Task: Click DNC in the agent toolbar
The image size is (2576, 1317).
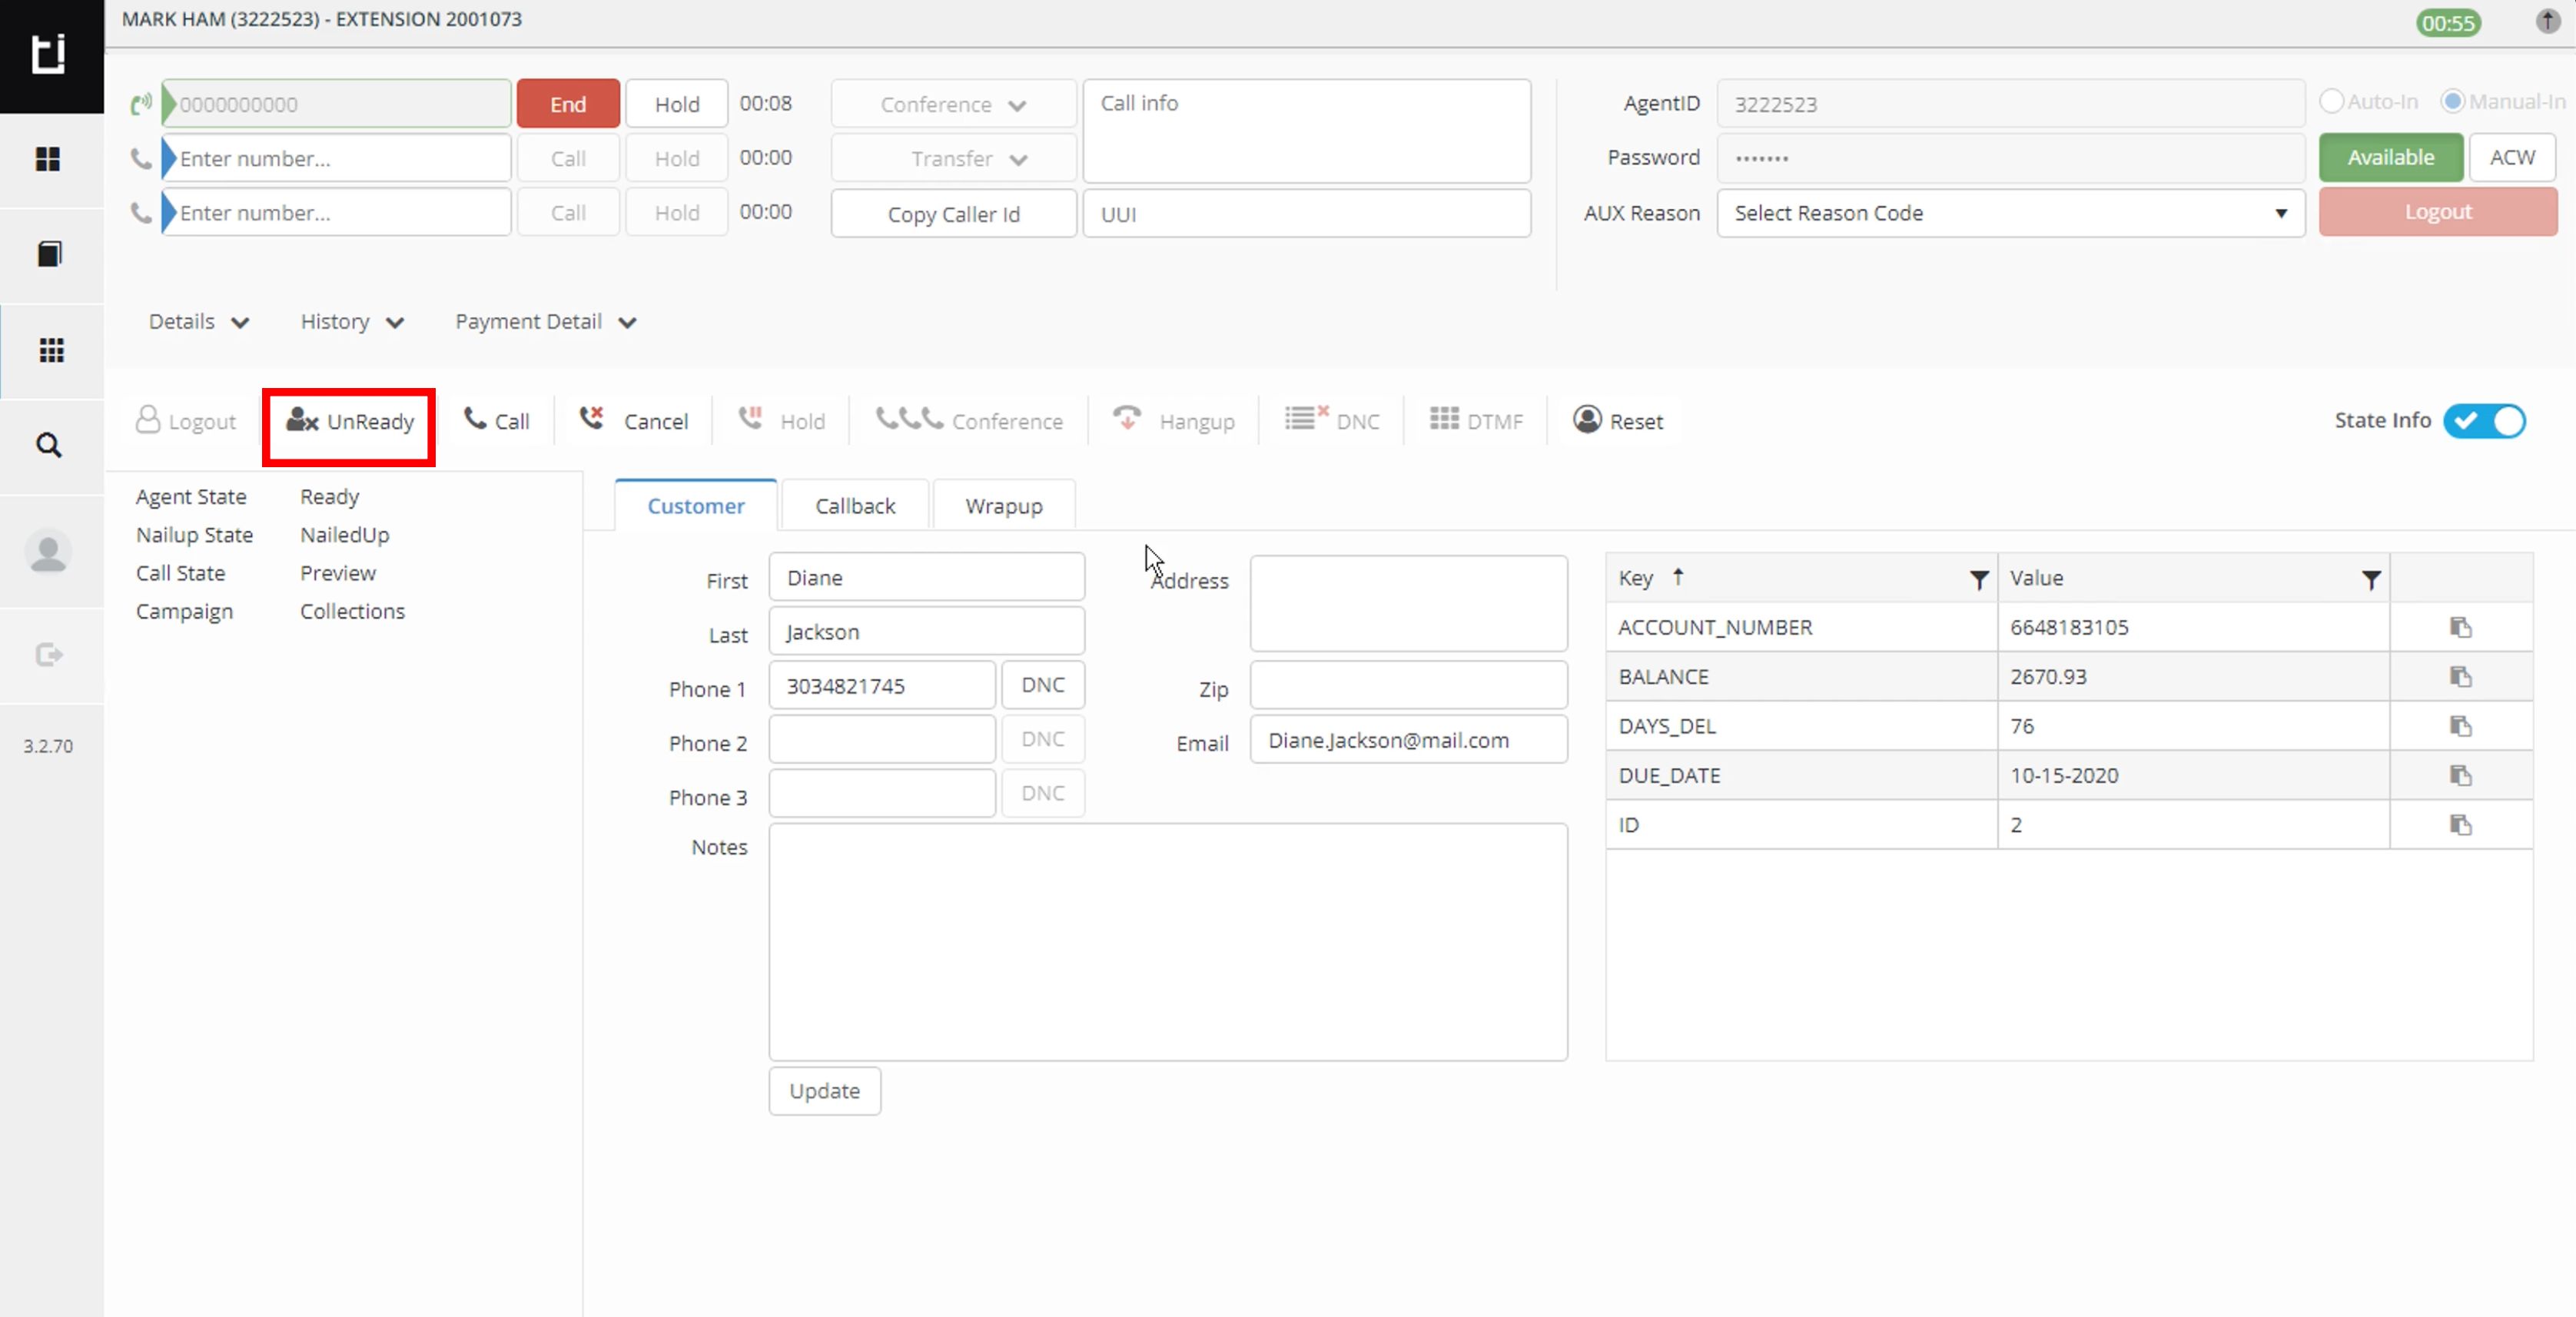Action: point(1332,421)
